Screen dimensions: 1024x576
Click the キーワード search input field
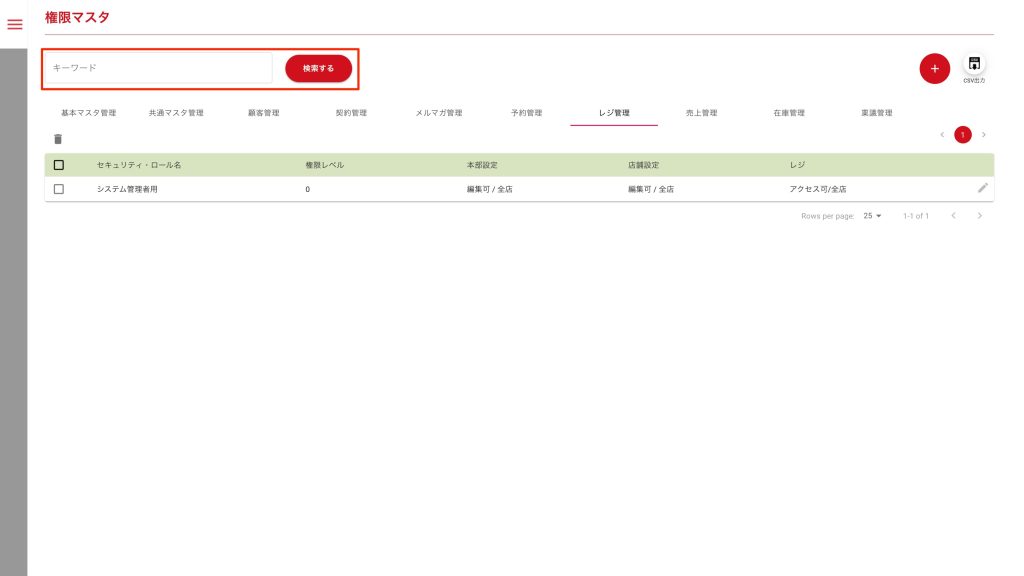158,68
